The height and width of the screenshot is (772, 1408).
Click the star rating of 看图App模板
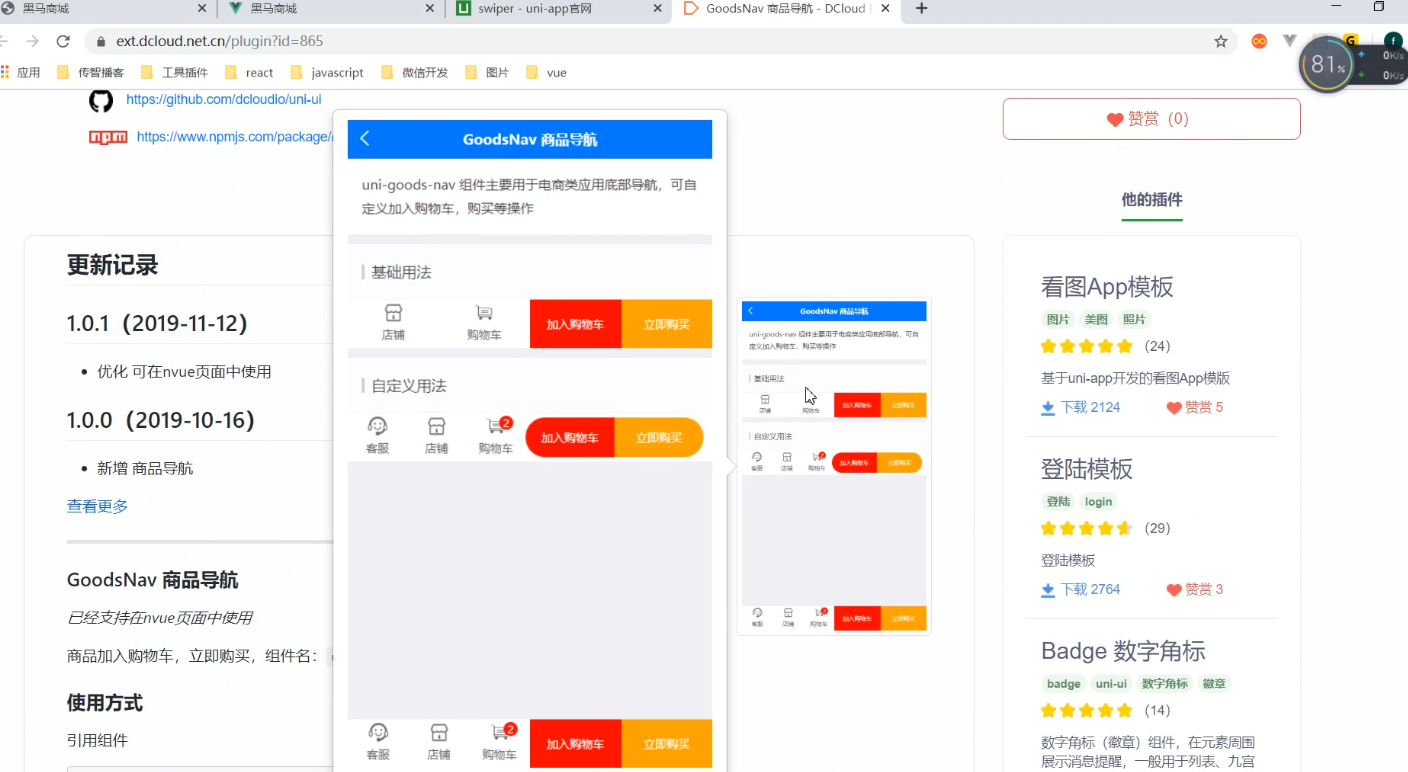click(x=1086, y=346)
